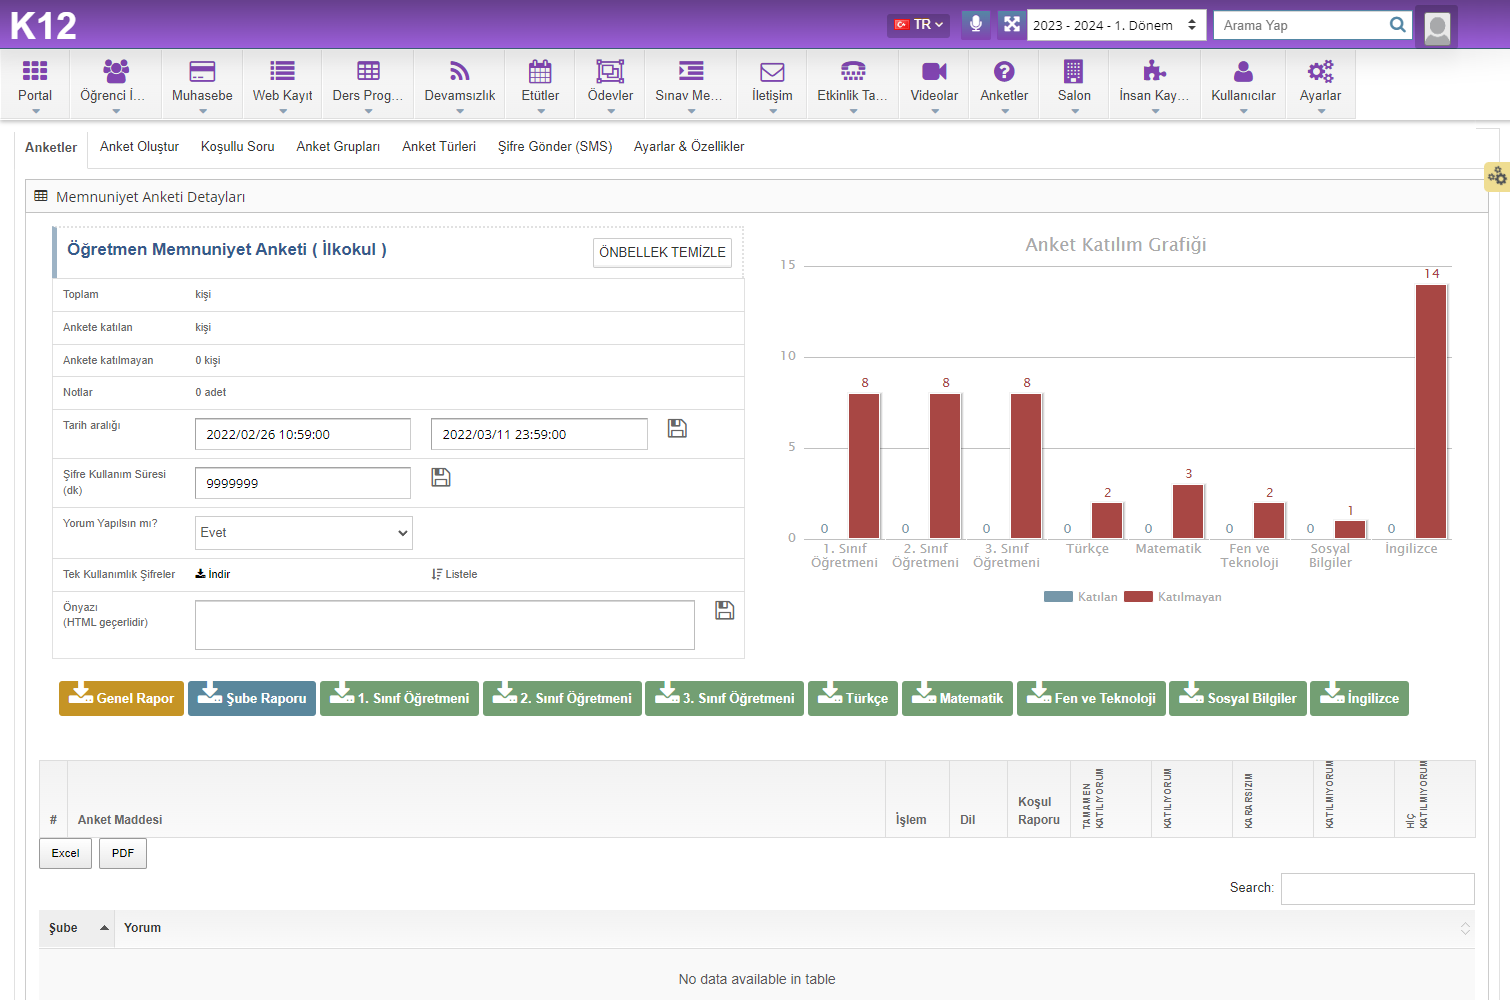The width and height of the screenshot is (1510, 1000).
Task: Click the Arama Yap search field
Action: pyautogui.click(x=1300, y=25)
